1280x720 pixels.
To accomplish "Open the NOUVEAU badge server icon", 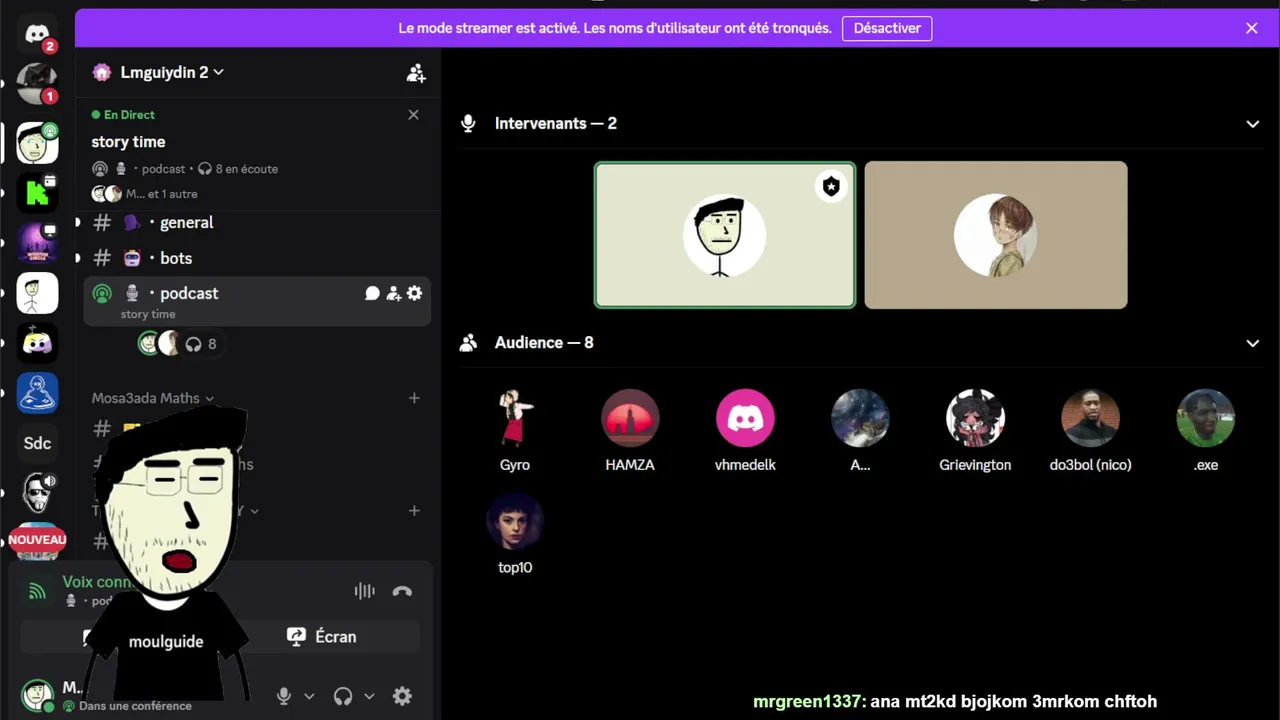I will coord(37,540).
